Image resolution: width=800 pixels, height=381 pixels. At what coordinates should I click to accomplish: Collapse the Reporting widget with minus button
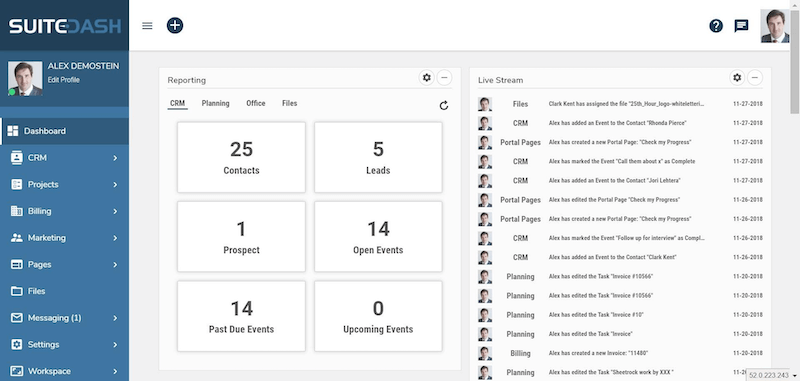pyautogui.click(x=444, y=78)
